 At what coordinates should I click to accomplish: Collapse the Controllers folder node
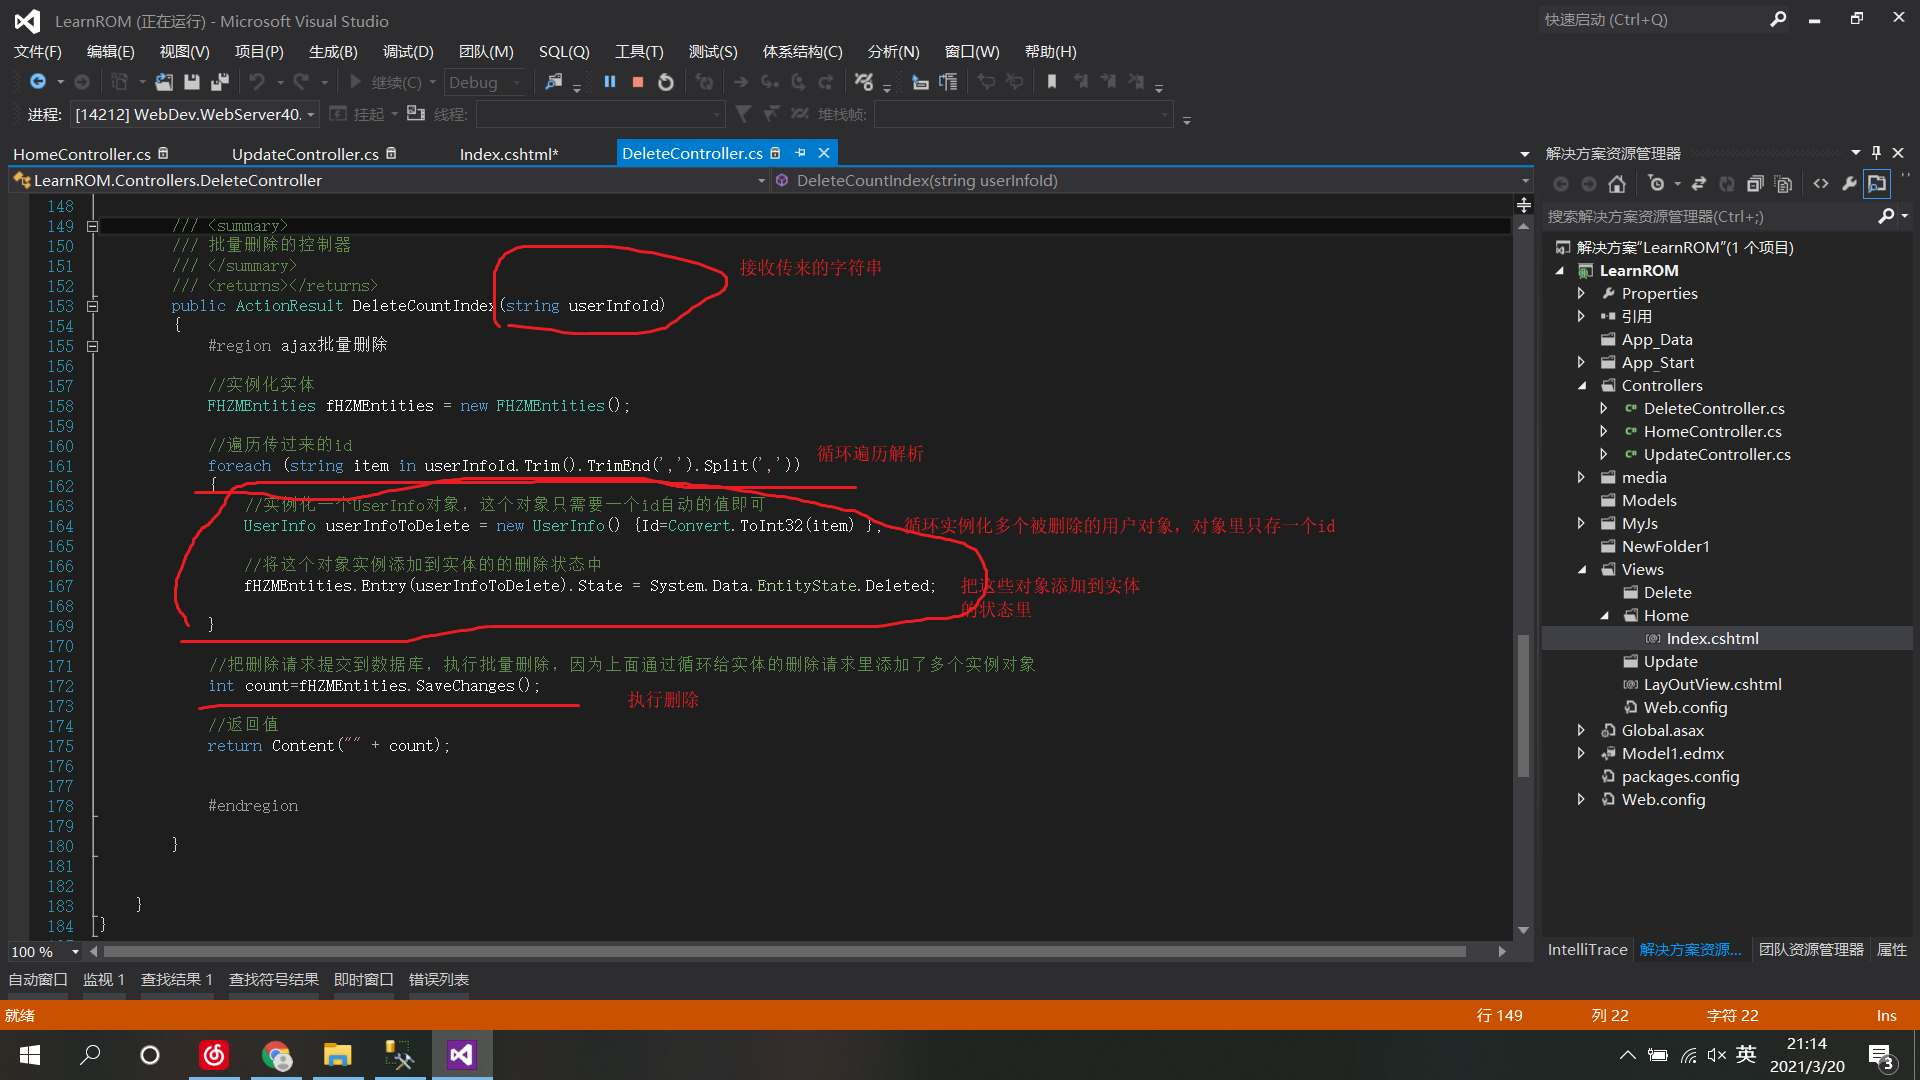(x=1581, y=385)
